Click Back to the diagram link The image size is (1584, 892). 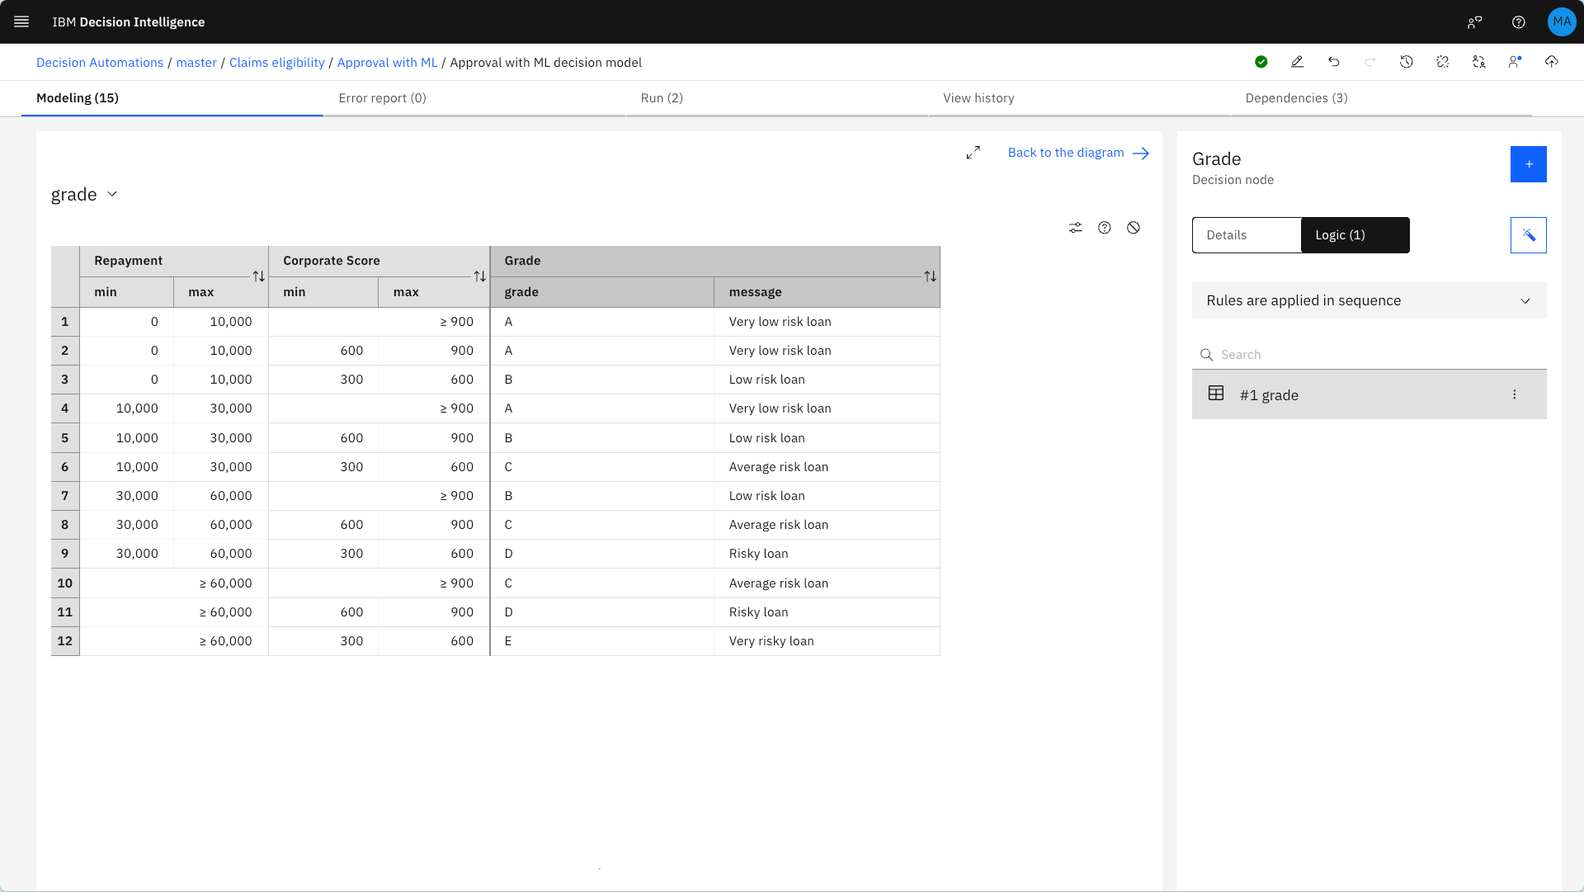pyautogui.click(x=1077, y=153)
